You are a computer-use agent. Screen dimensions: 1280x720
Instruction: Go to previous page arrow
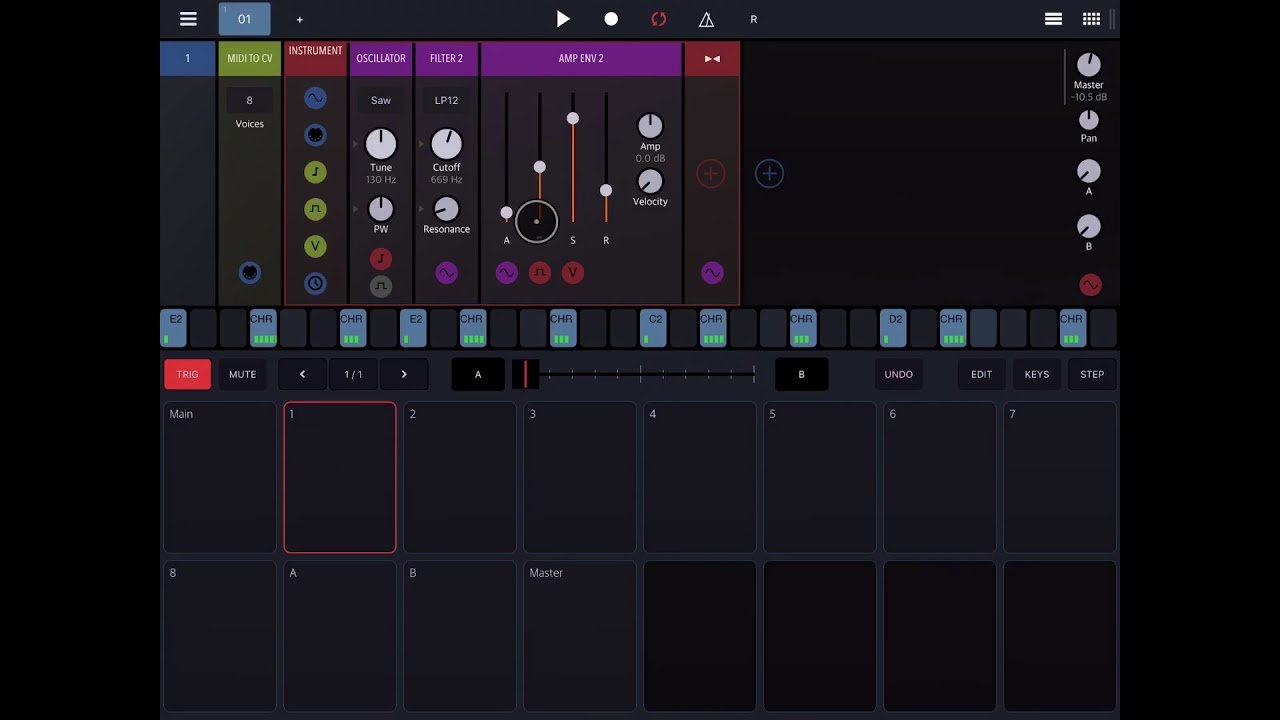click(x=302, y=374)
